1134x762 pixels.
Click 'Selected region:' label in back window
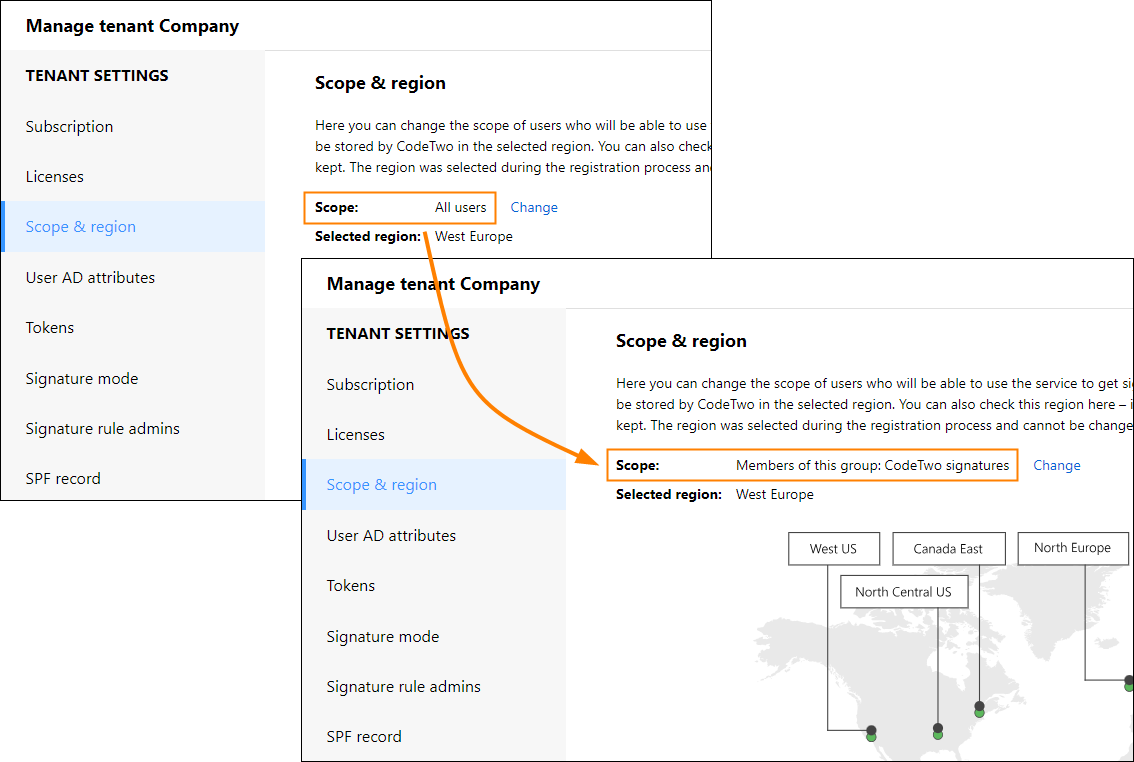pyautogui.click(x=368, y=236)
